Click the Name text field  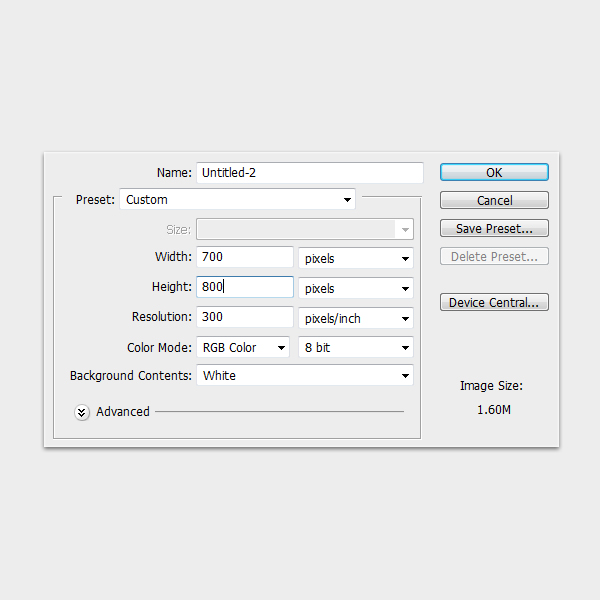[309, 173]
